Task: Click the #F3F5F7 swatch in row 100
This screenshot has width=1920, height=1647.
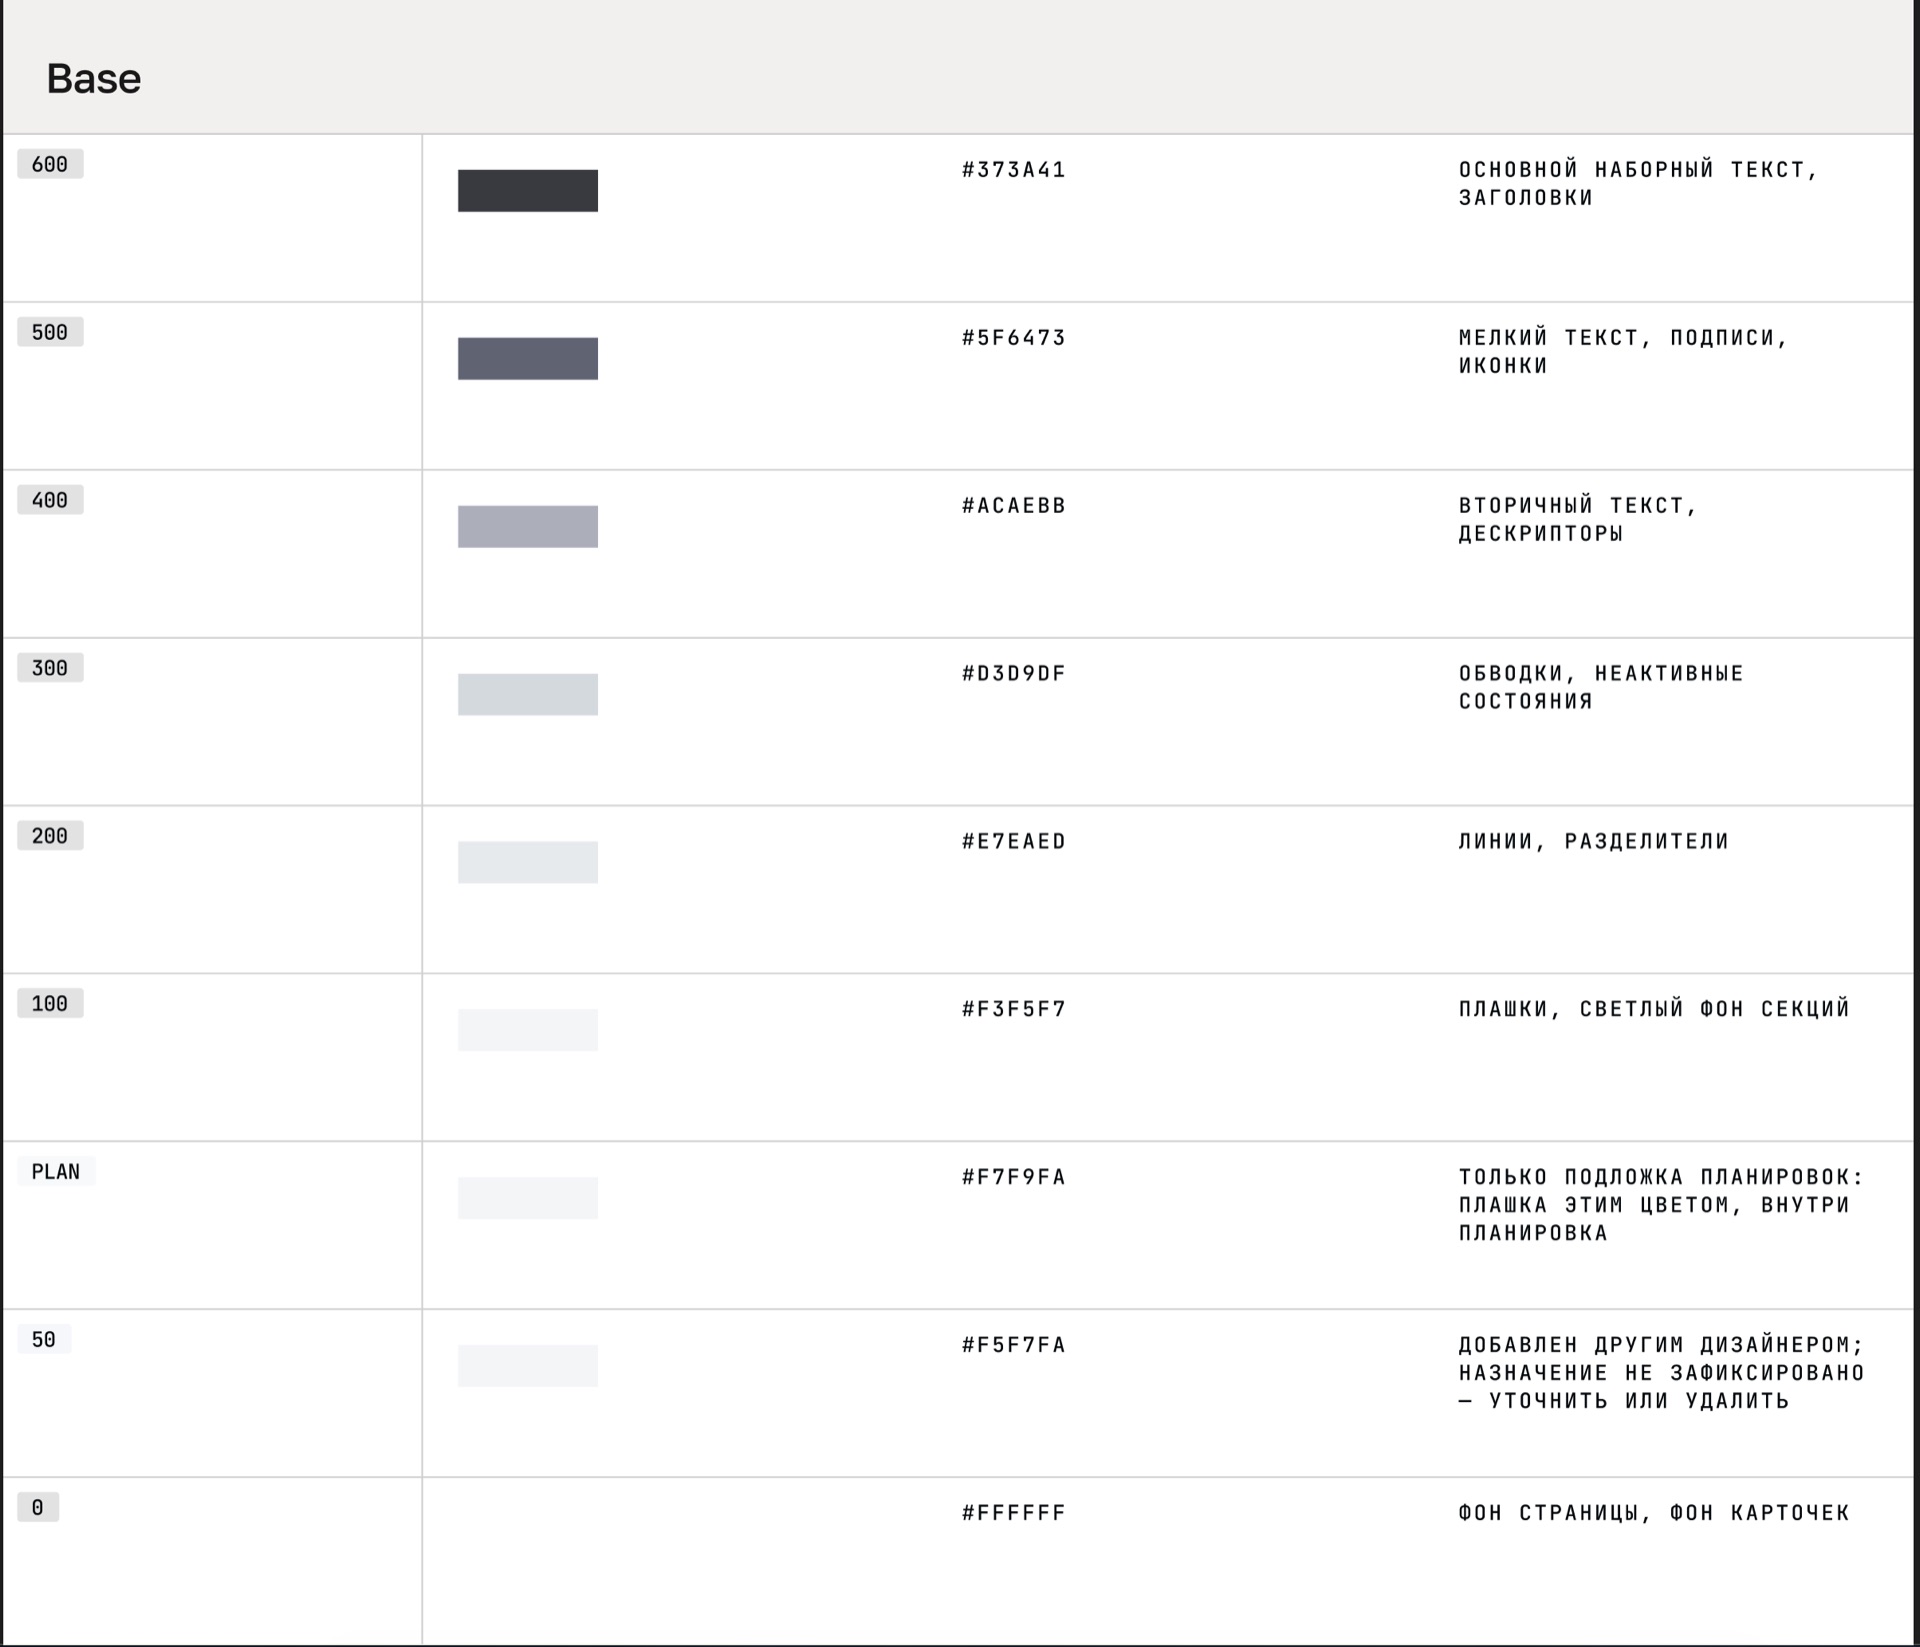Action: (x=528, y=1030)
